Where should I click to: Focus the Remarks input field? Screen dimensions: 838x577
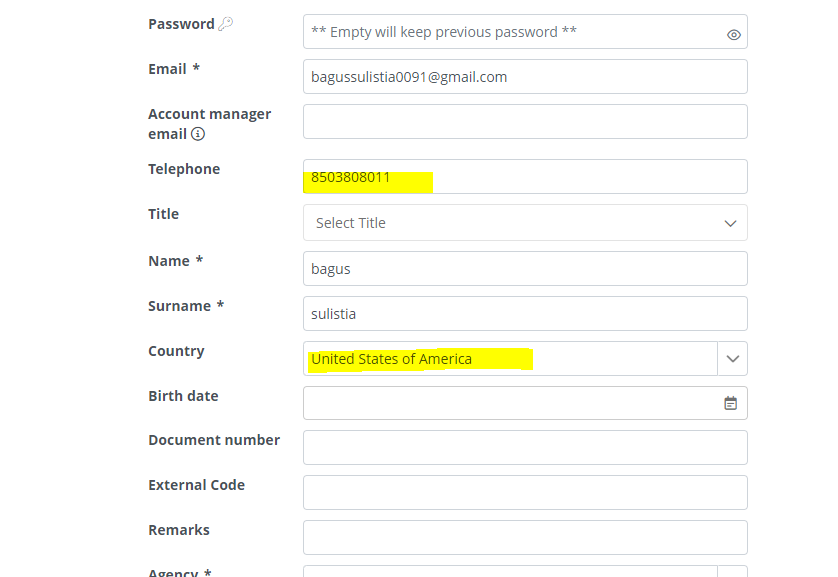tap(525, 538)
